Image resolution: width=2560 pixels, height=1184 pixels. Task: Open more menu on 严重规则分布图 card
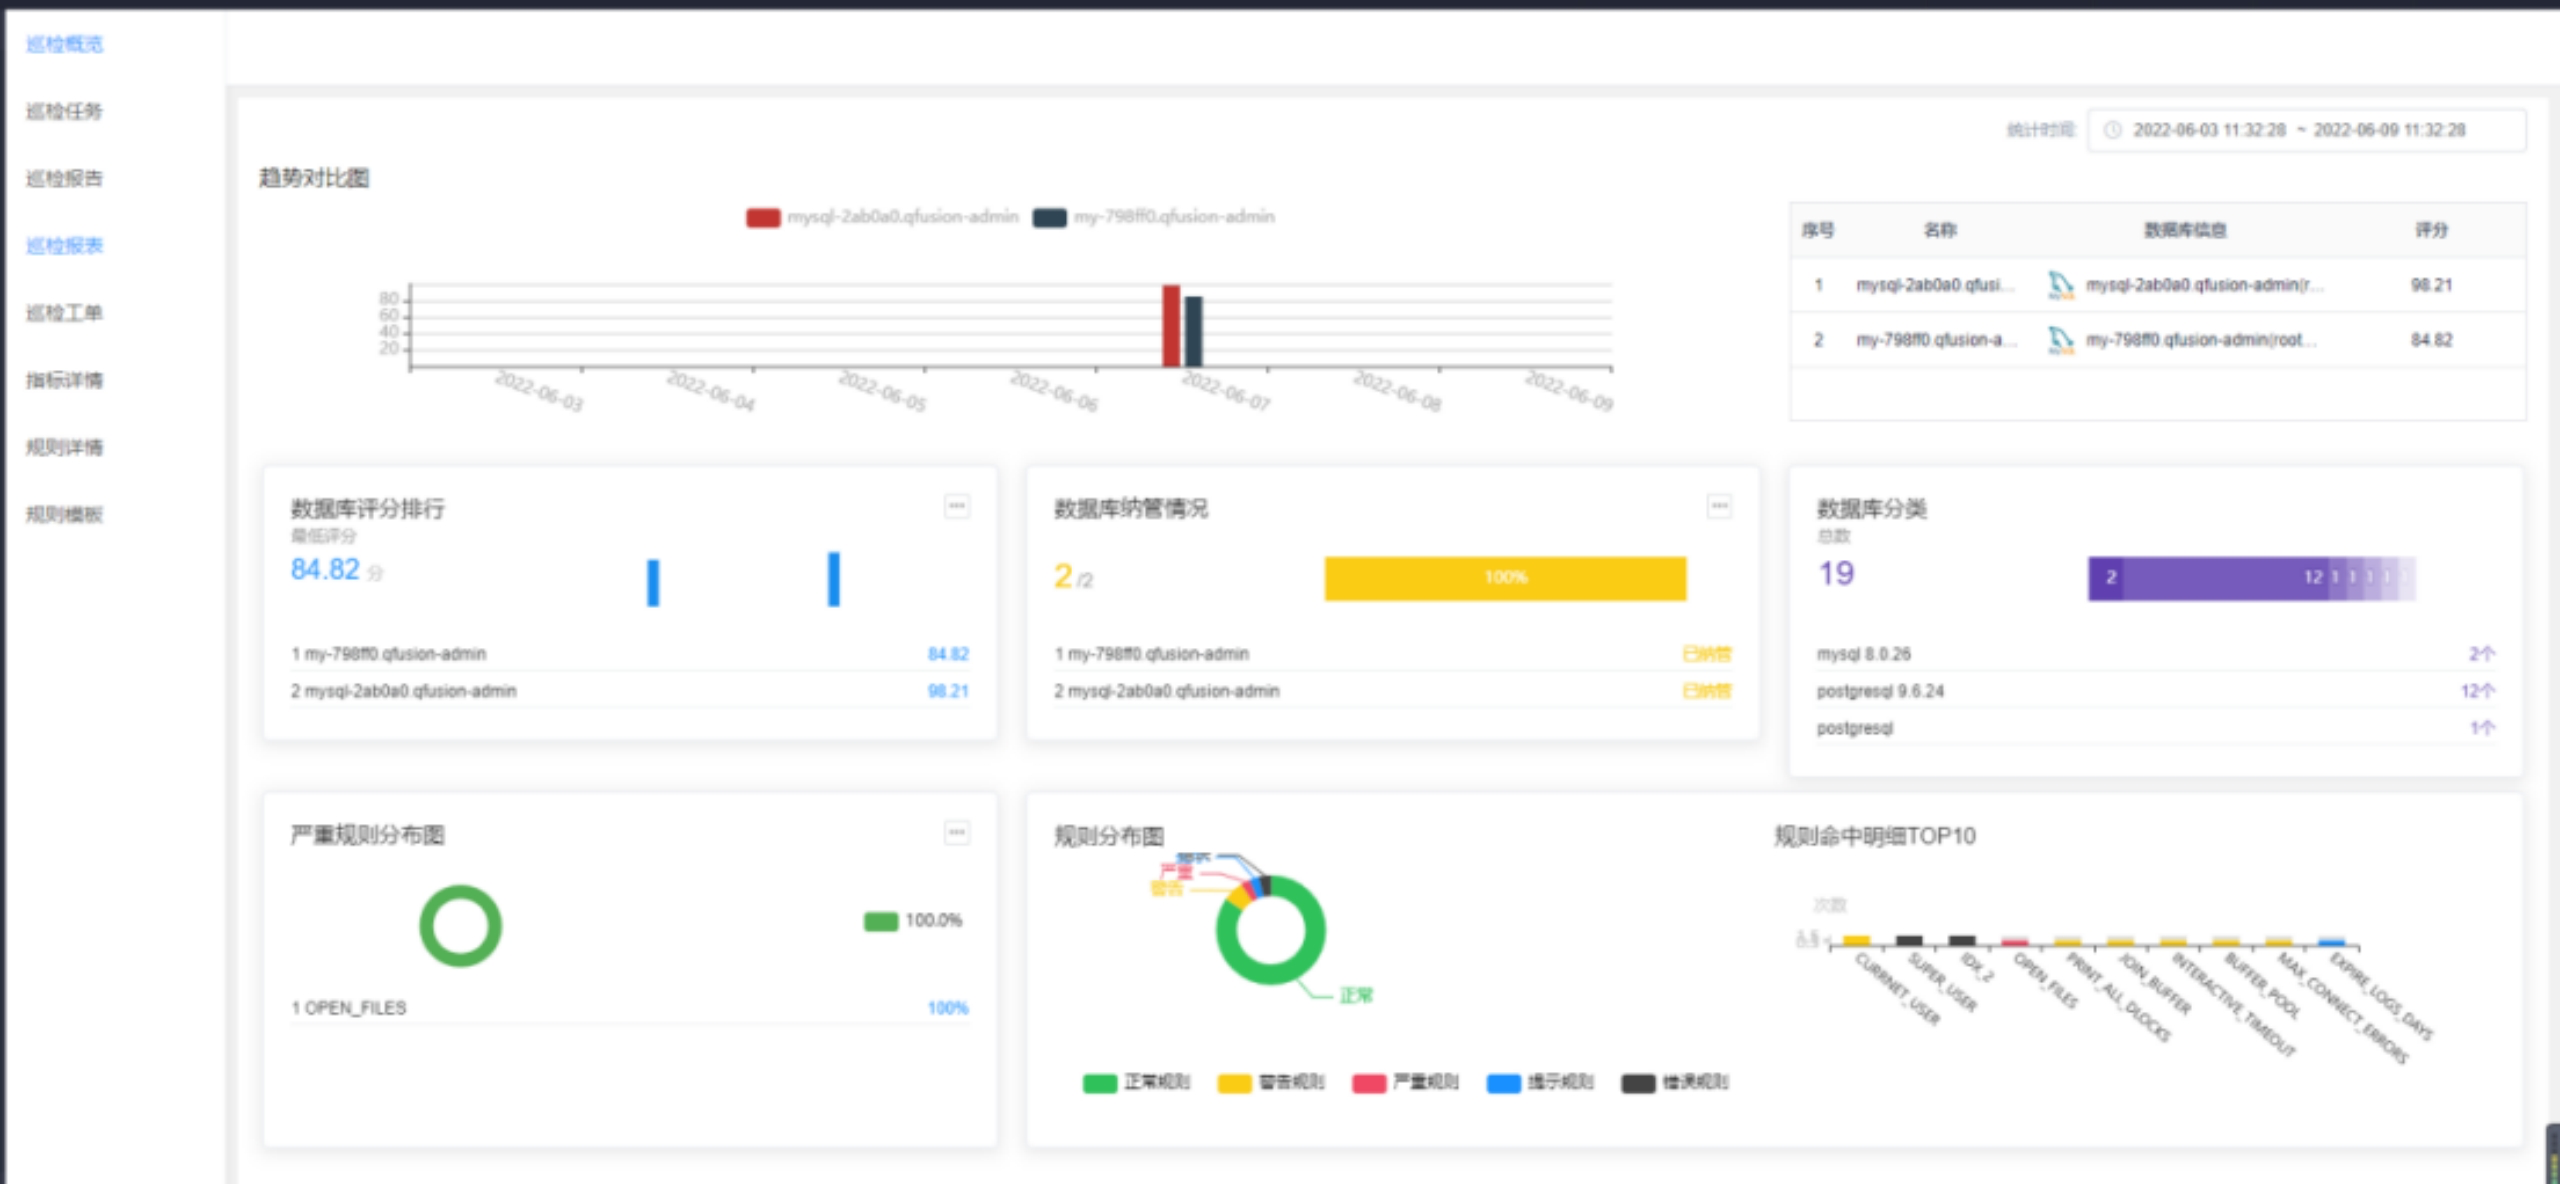click(x=957, y=832)
